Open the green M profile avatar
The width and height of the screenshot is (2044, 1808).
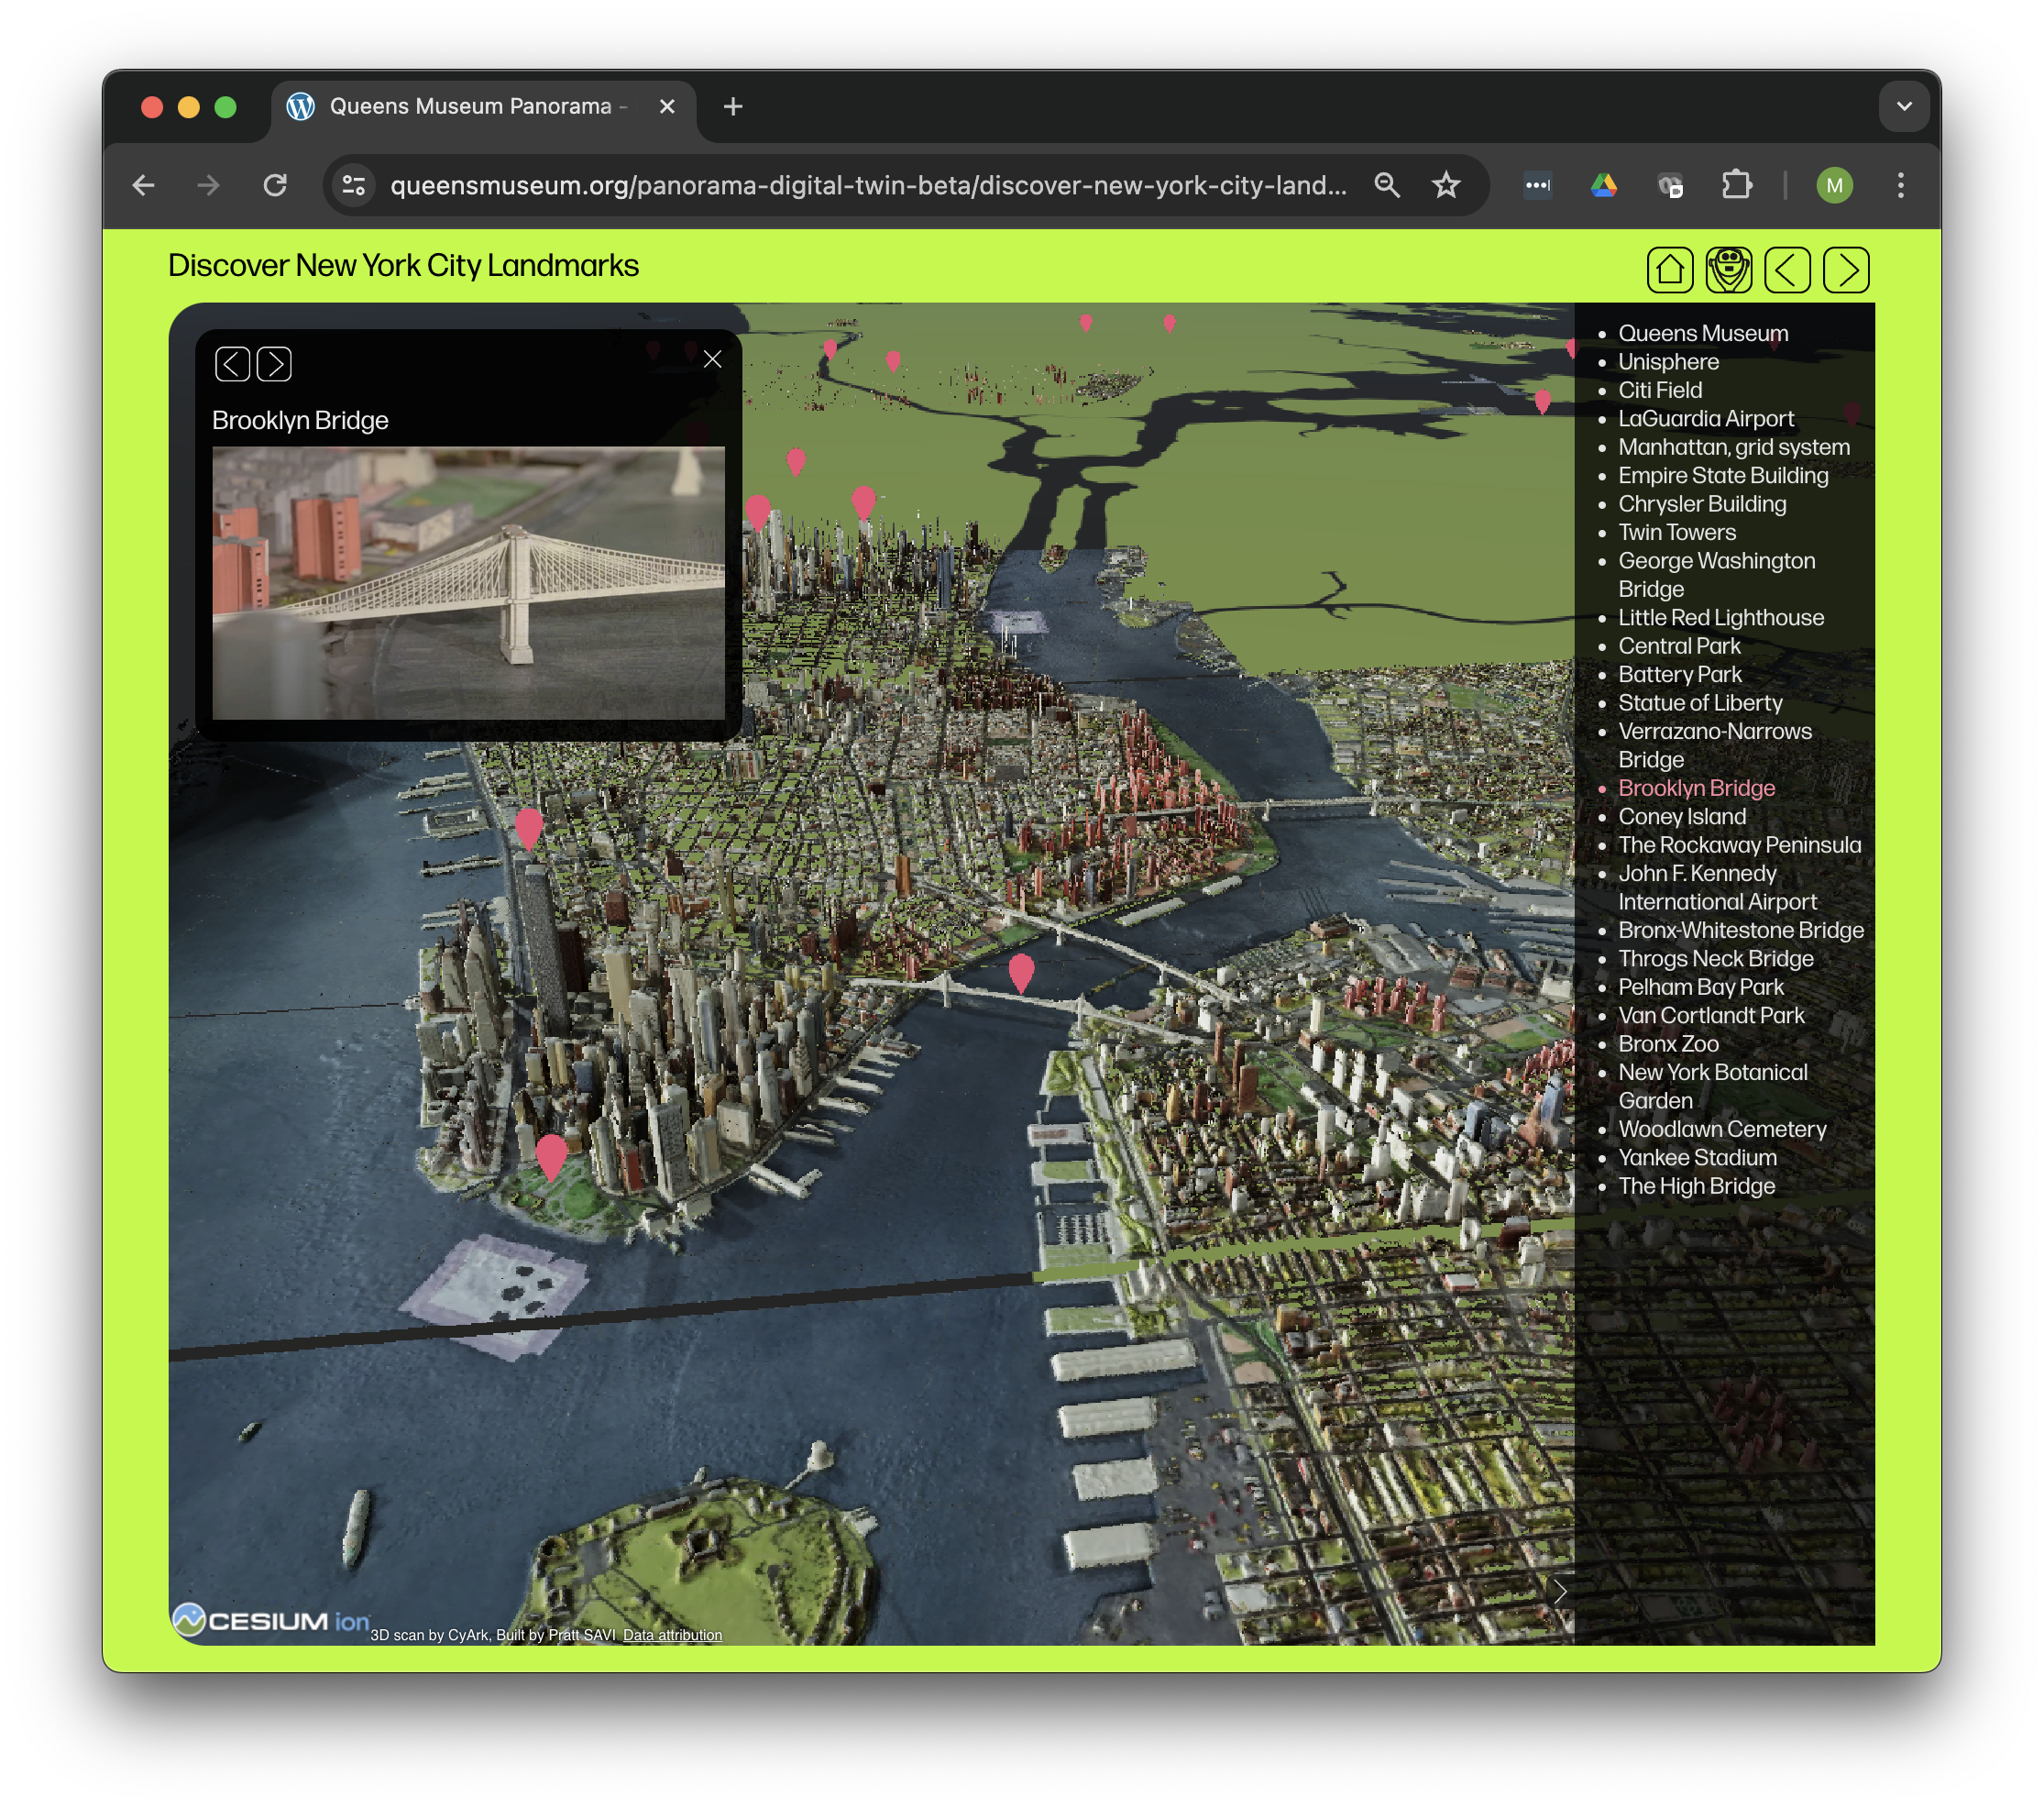(1834, 185)
